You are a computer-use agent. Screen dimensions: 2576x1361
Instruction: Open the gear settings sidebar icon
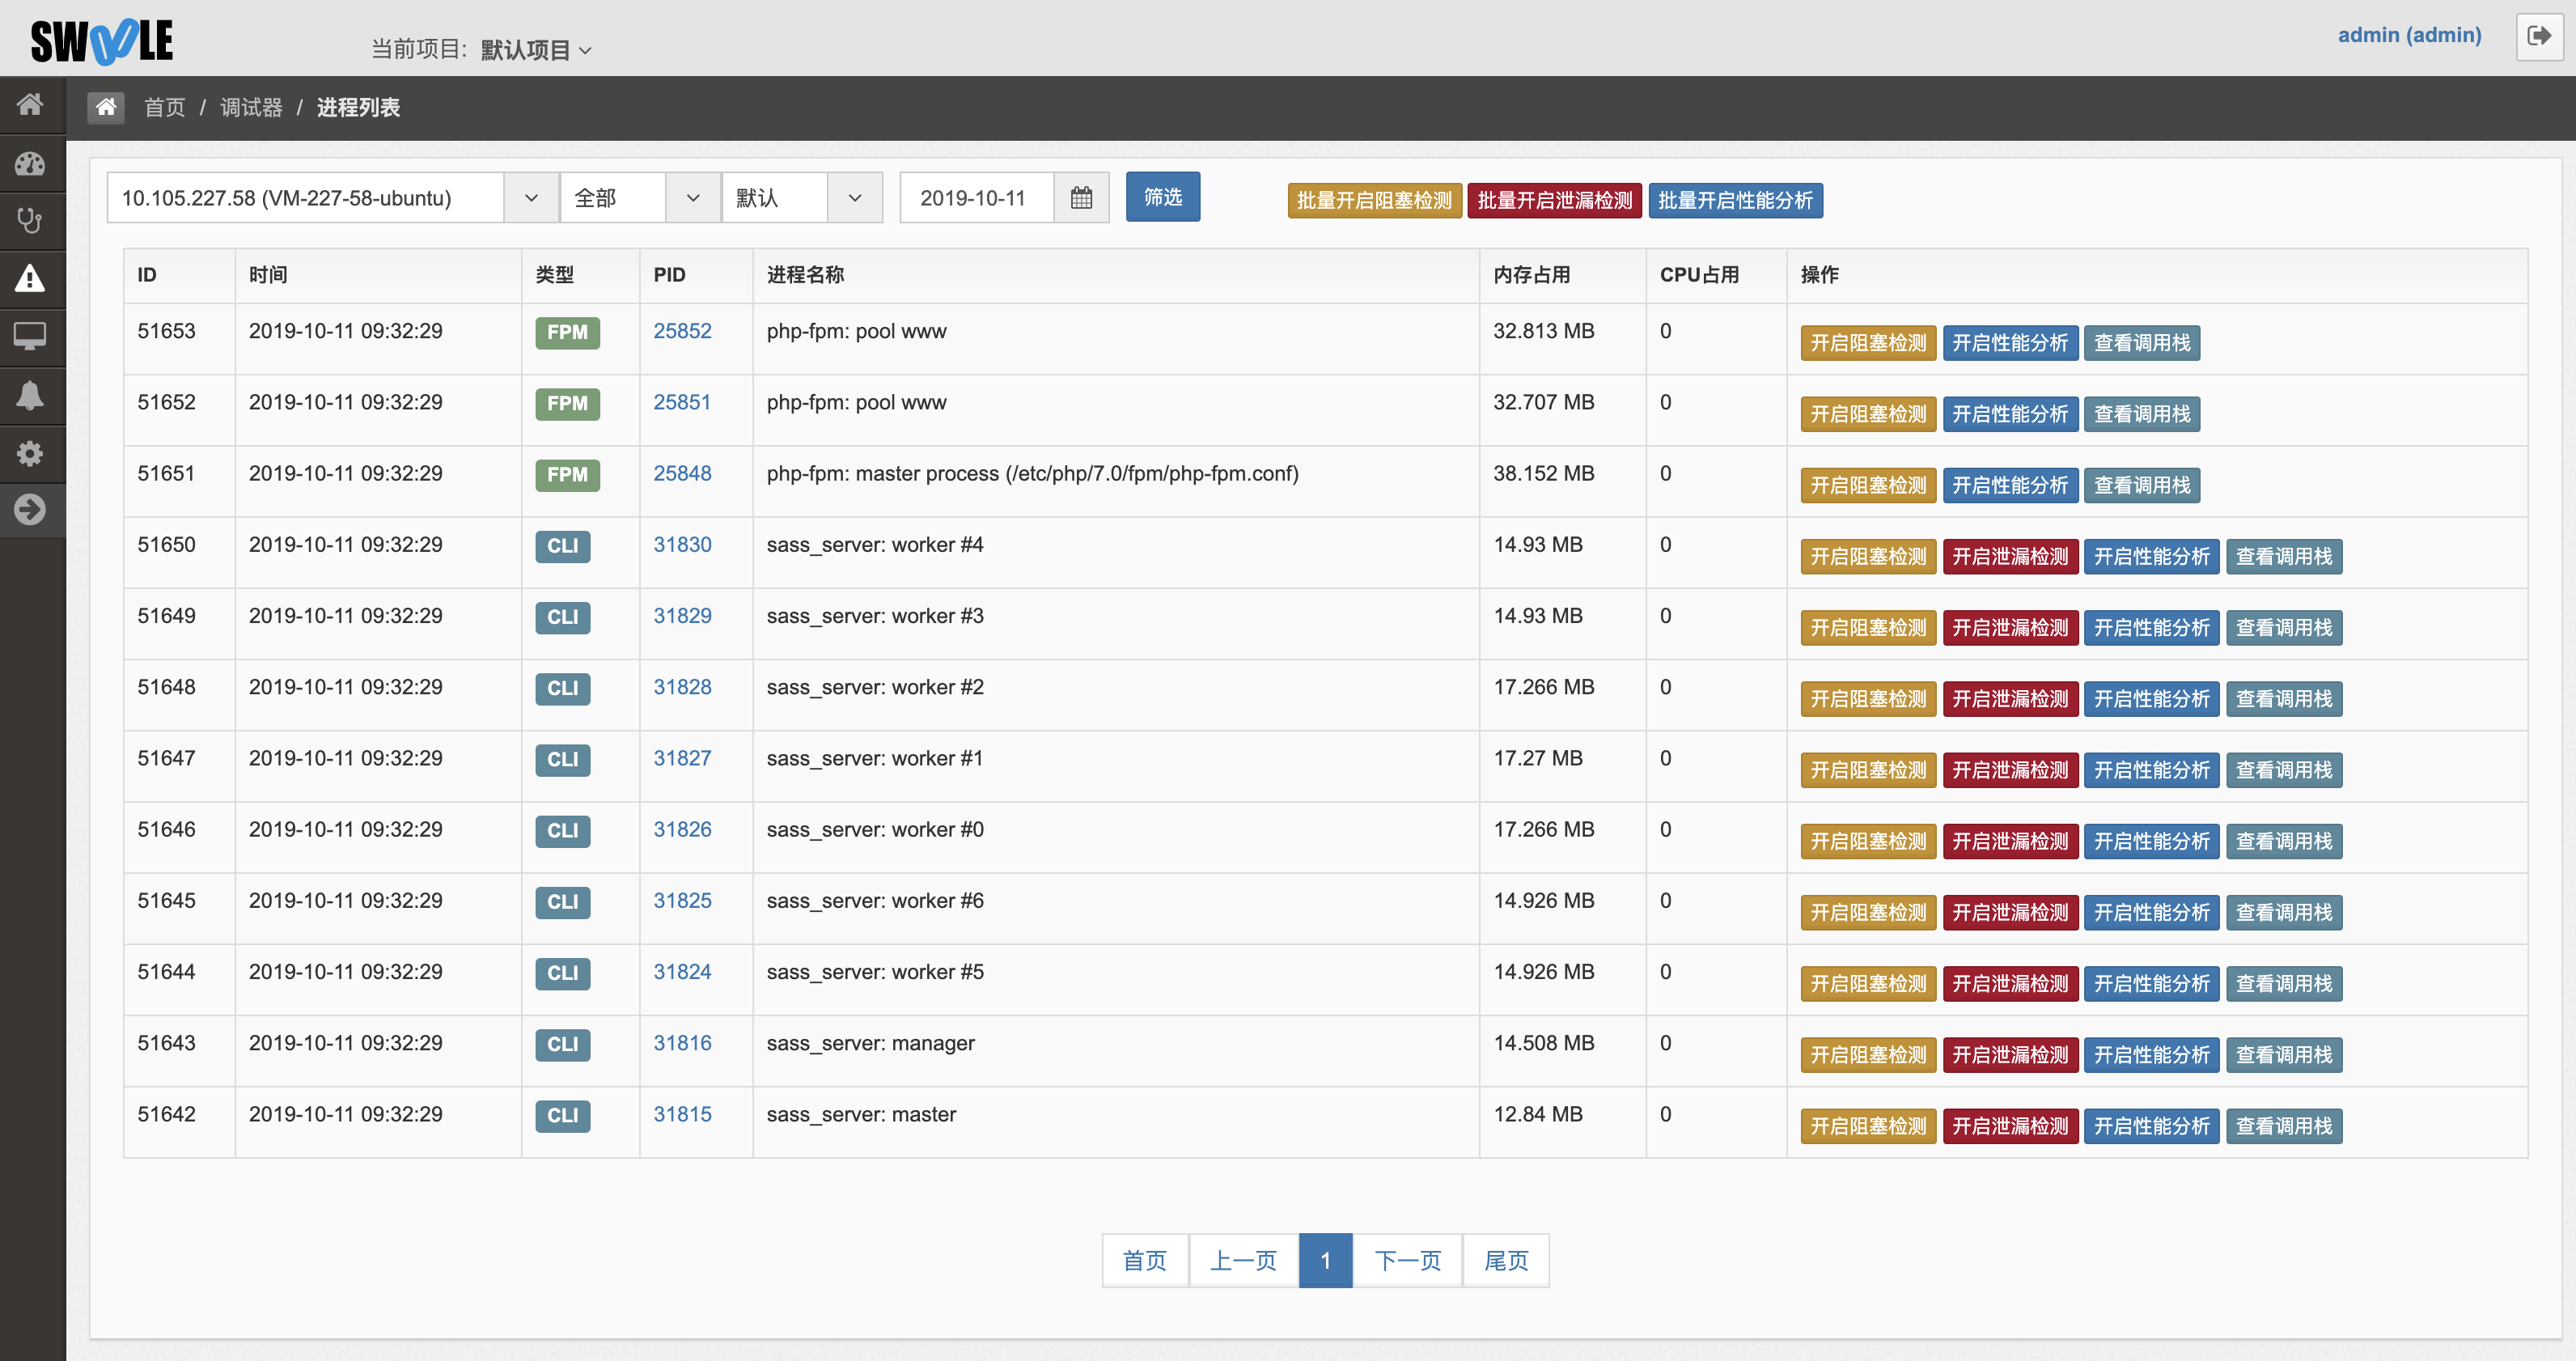[x=31, y=453]
